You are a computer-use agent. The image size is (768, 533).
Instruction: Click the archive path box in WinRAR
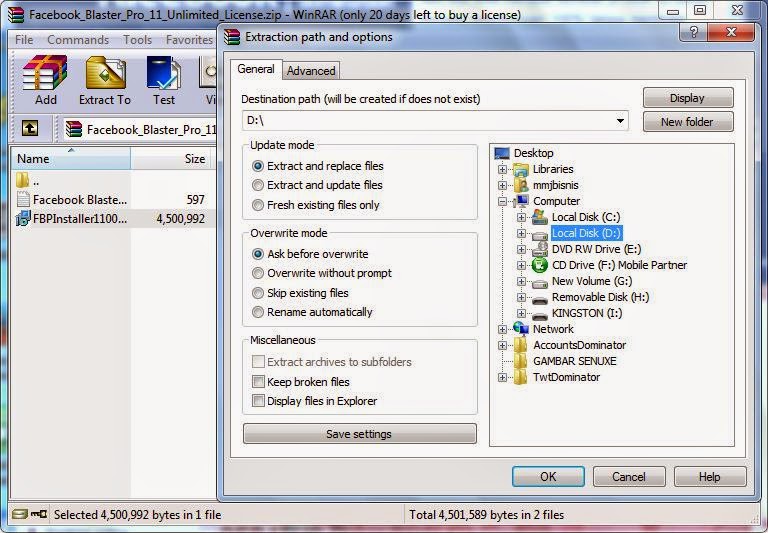[x=141, y=129]
